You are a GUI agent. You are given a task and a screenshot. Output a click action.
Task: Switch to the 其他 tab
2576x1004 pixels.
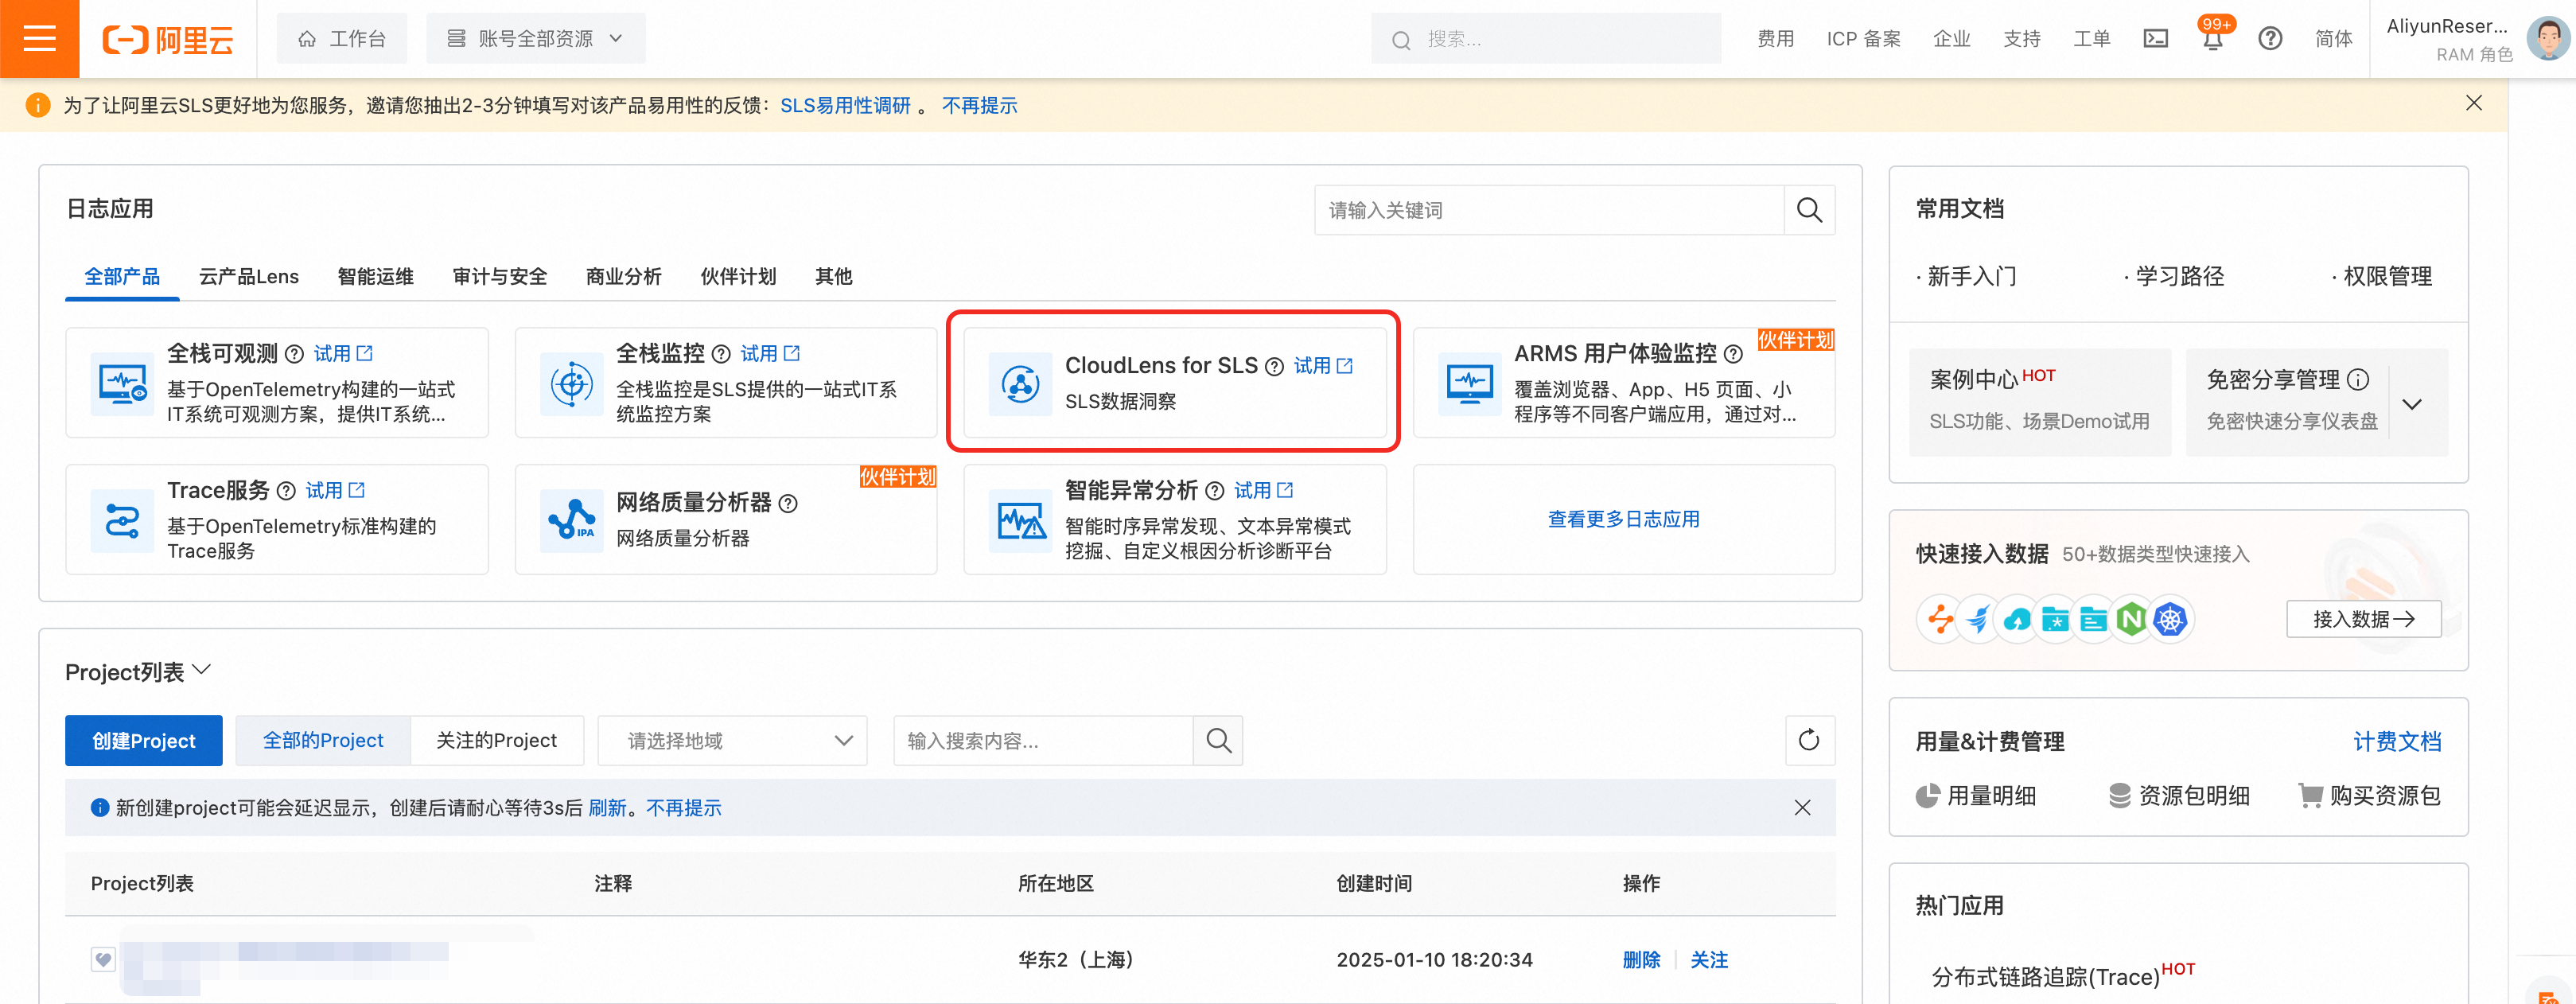click(834, 277)
